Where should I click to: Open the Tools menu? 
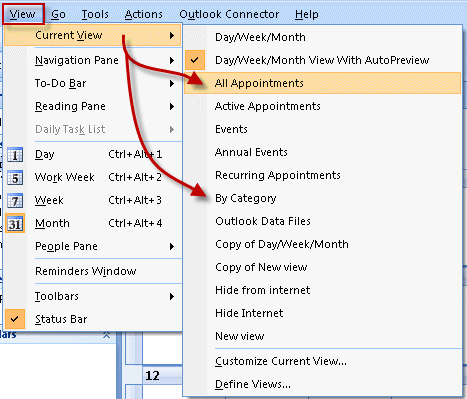point(95,14)
